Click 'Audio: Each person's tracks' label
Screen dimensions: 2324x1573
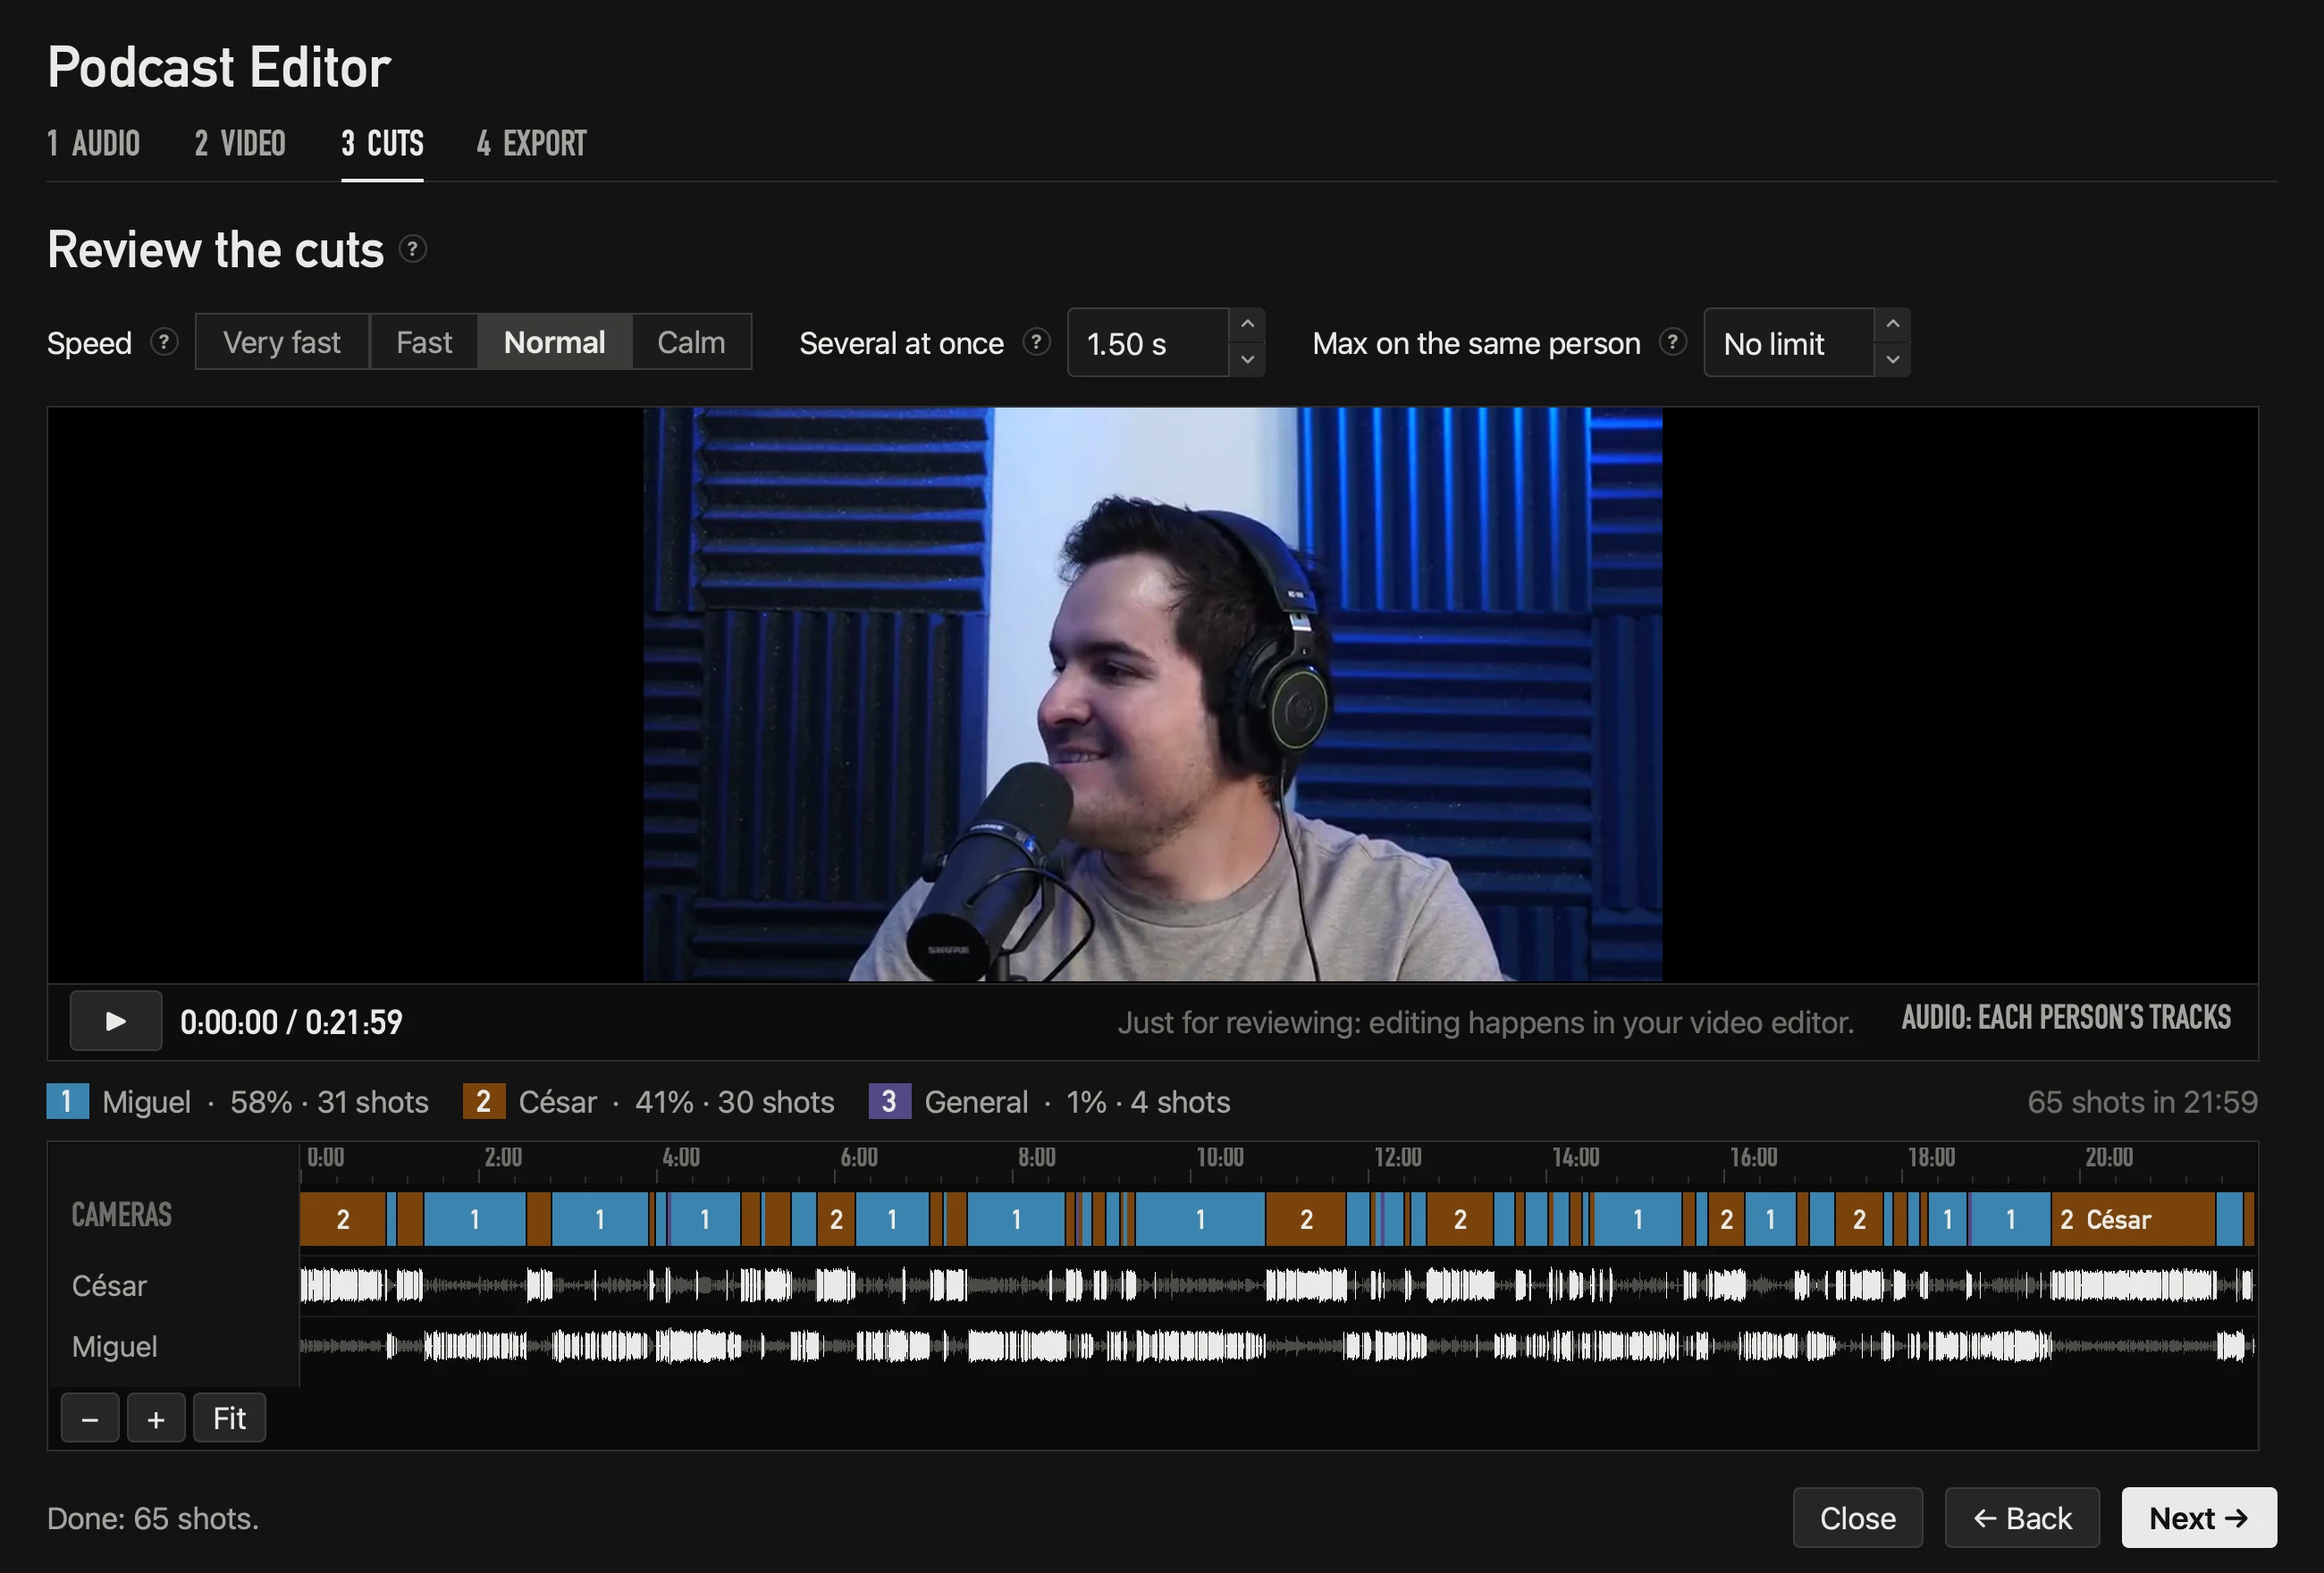2066,1017
